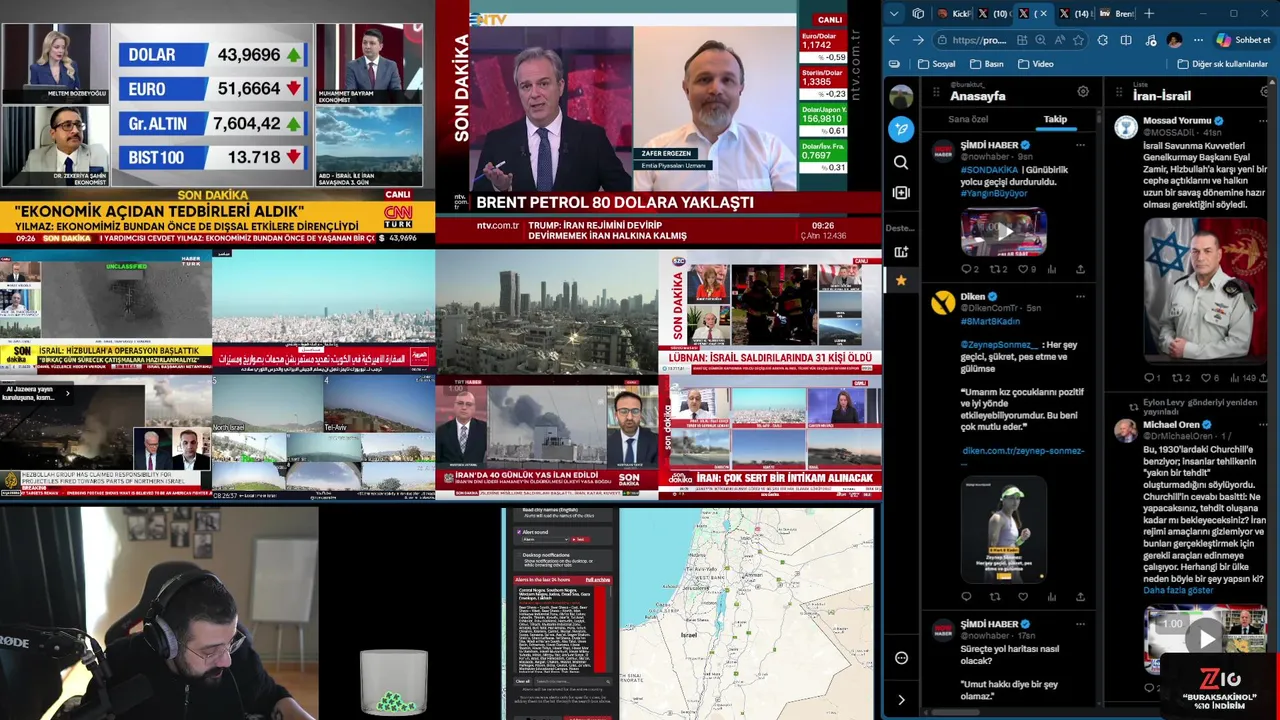Expand the X Pro sidebar with bottom chevron
The image size is (1280, 720).
point(901,700)
